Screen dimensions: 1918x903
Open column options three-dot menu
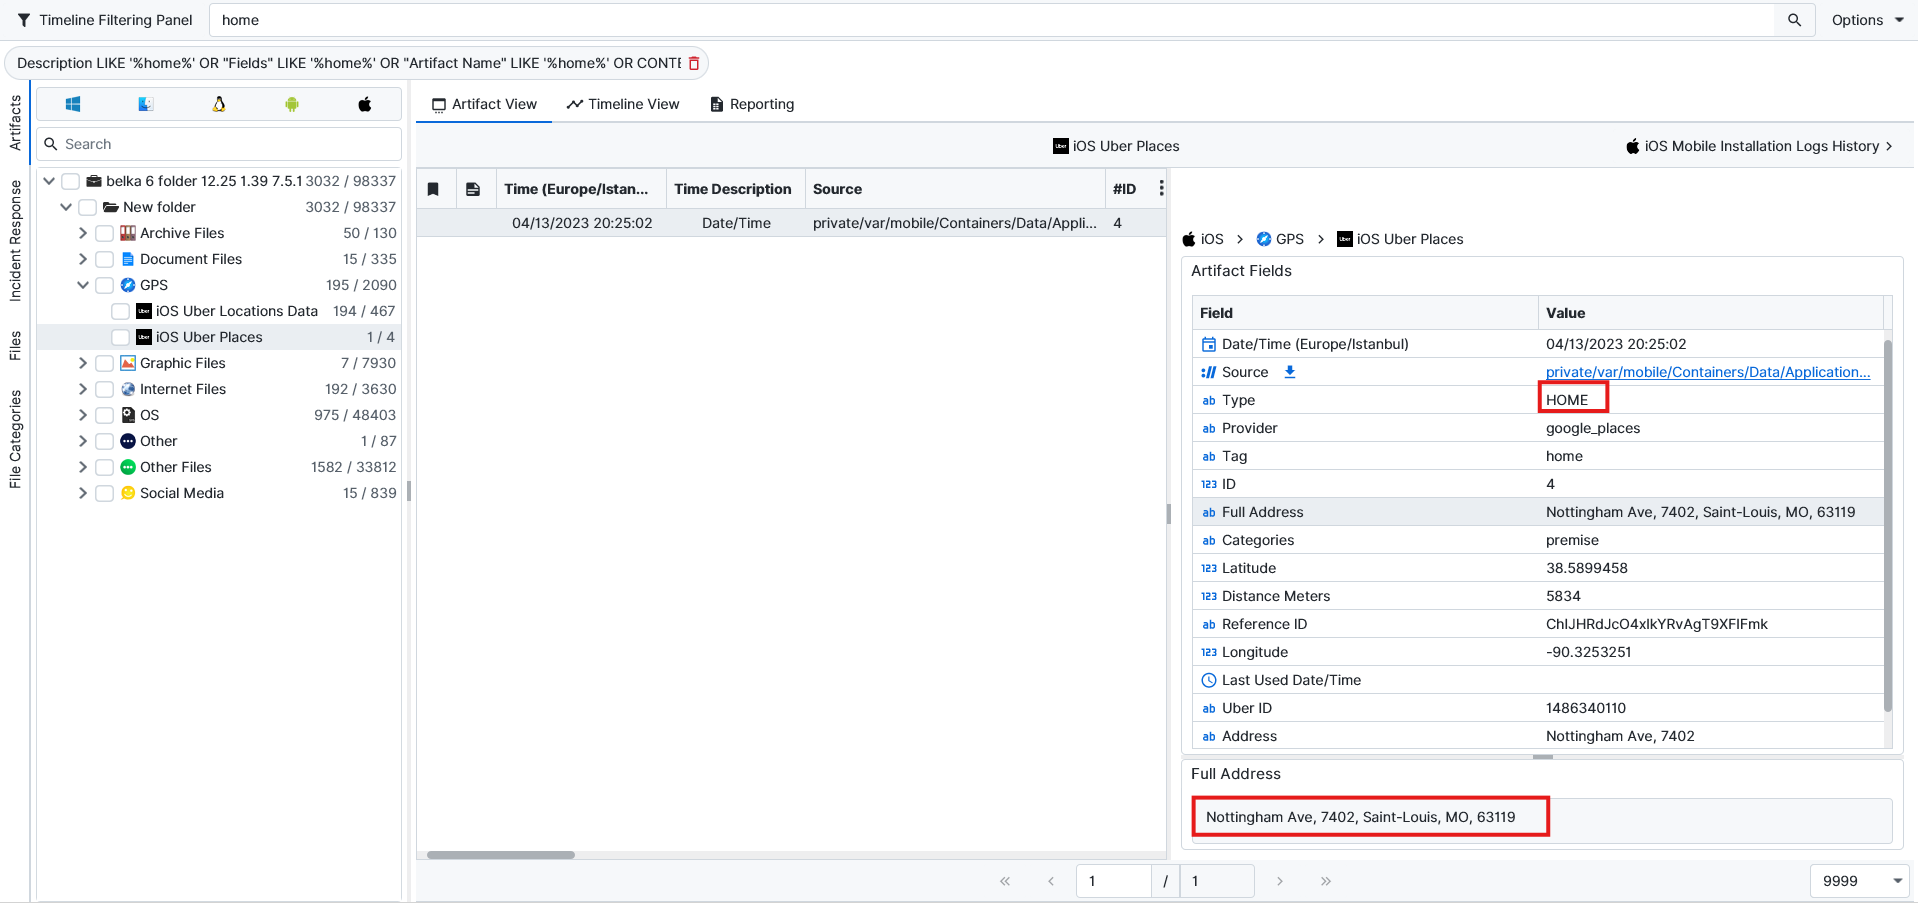tap(1161, 188)
